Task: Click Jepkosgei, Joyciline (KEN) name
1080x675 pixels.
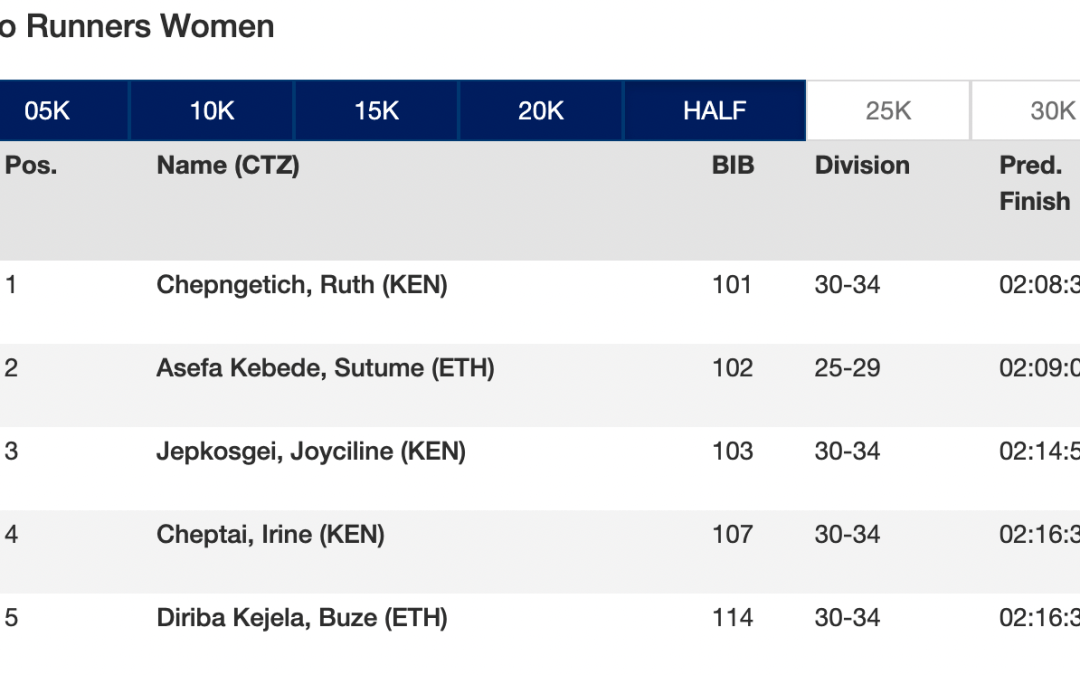Action: 311,451
